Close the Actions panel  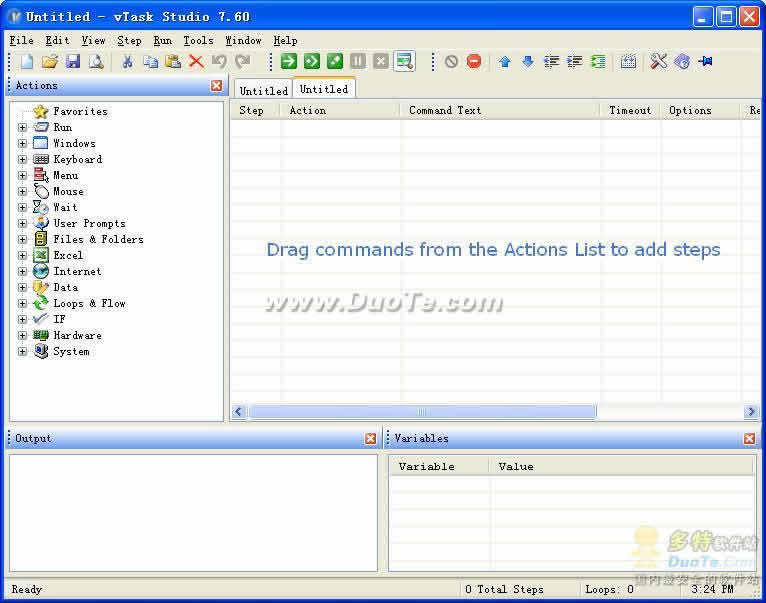coord(216,86)
